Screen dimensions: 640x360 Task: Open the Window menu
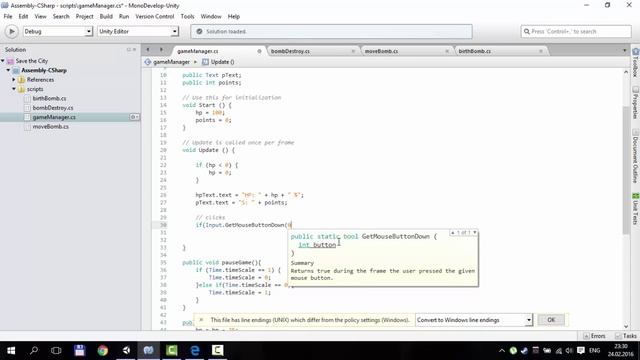211,16
